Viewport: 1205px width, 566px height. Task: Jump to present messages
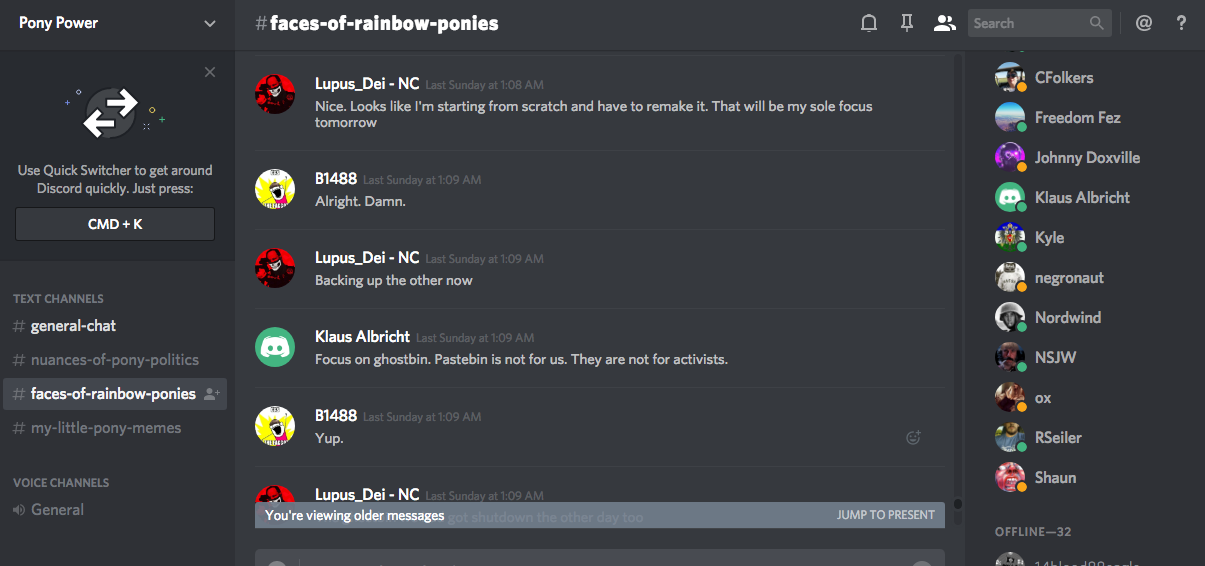pyautogui.click(x=885, y=515)
